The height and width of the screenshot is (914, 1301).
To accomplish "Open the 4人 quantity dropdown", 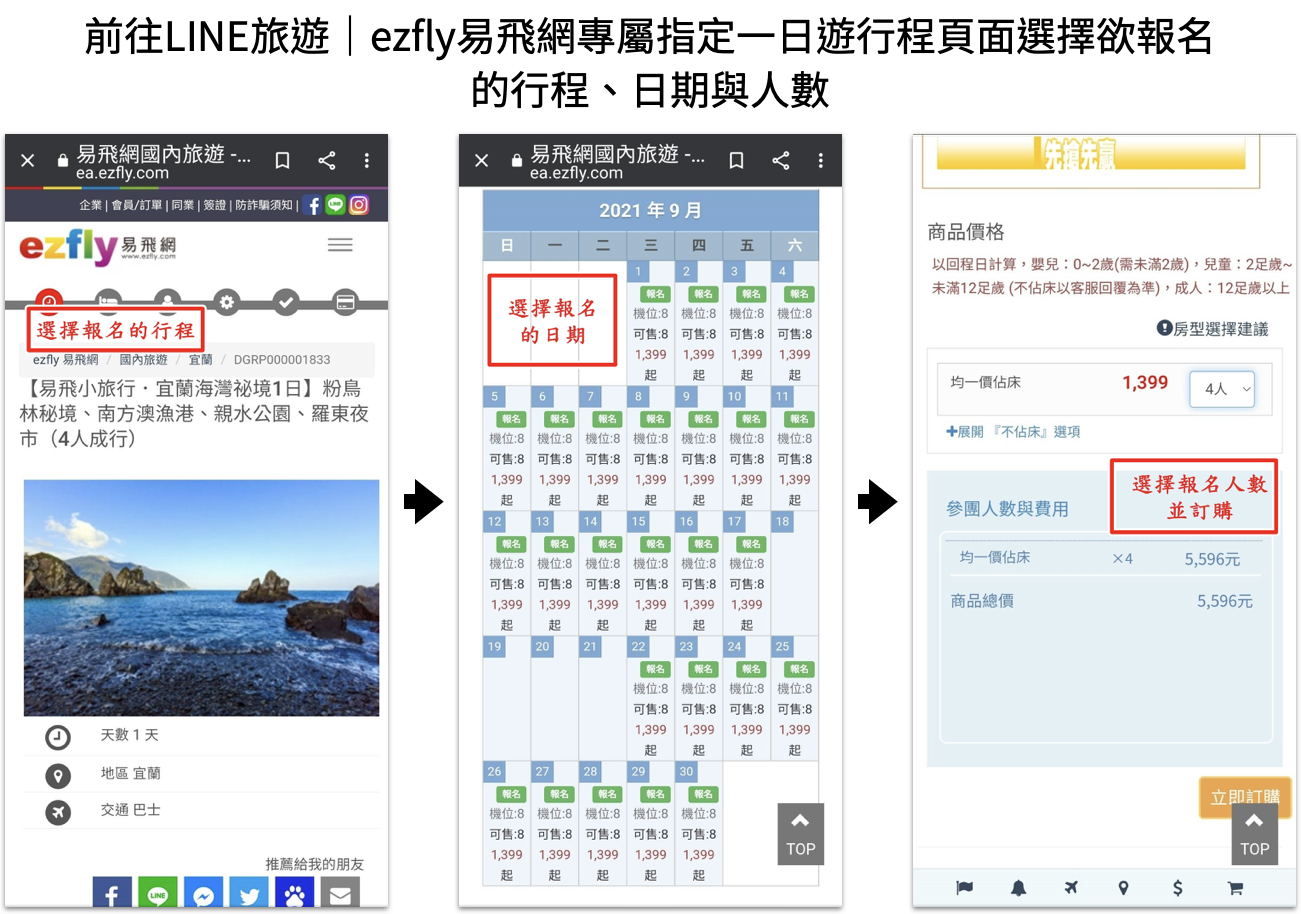I will tap(1221, 389).
